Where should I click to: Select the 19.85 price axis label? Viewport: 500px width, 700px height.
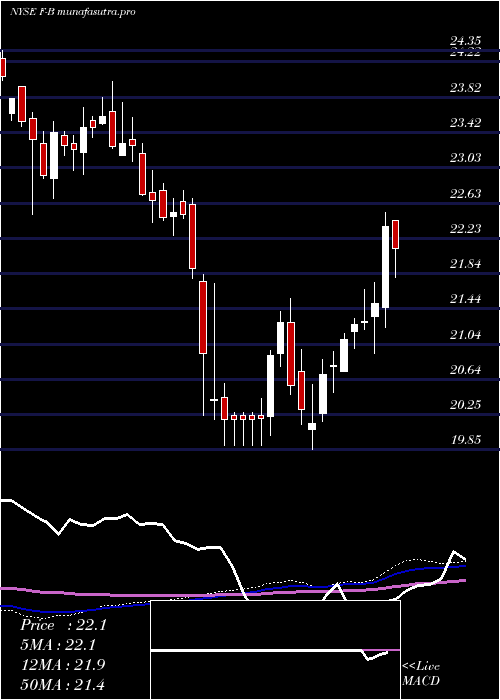(465, 440)
